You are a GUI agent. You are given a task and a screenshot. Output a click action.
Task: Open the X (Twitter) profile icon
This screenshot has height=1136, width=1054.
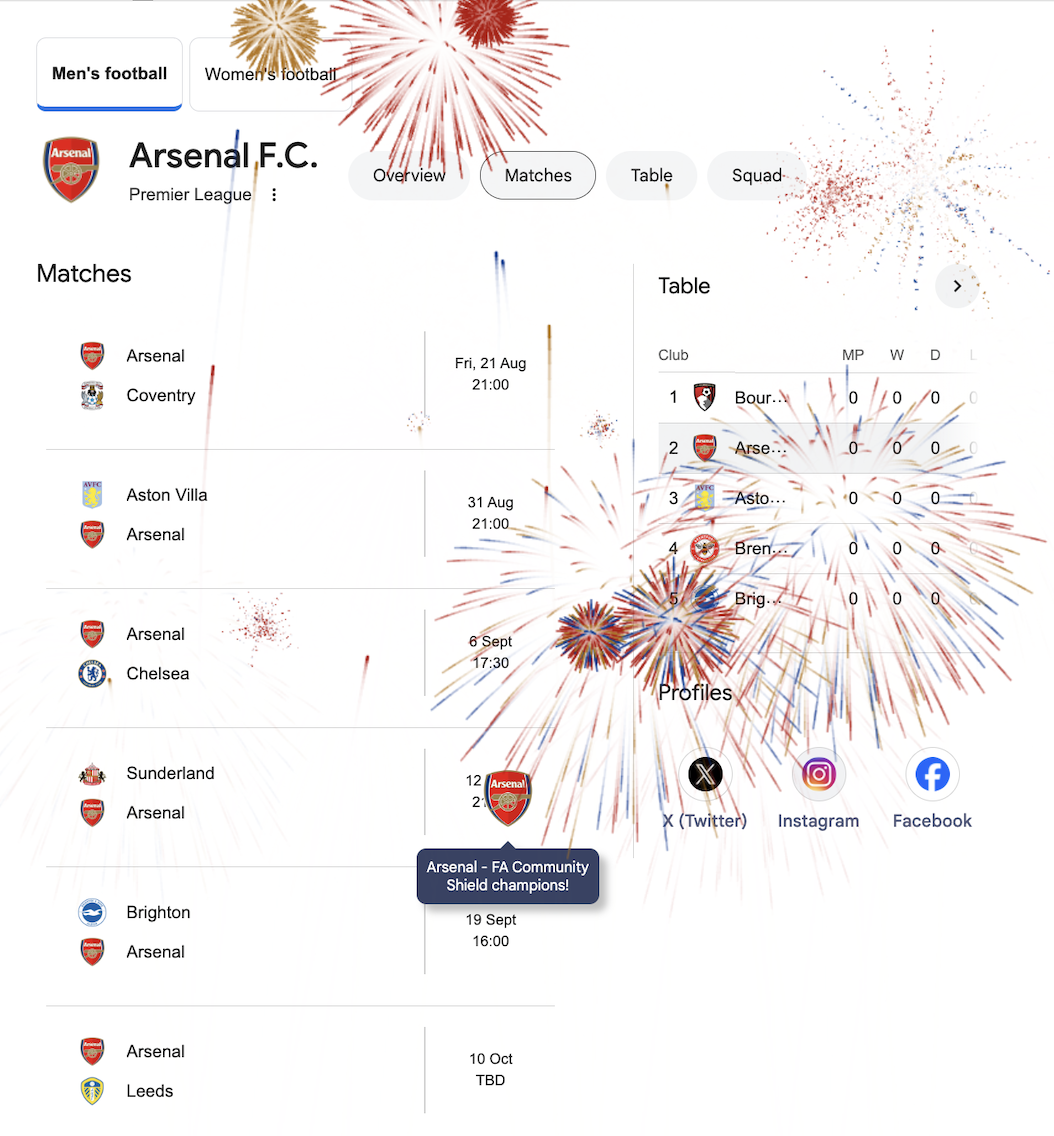point(705,774)
